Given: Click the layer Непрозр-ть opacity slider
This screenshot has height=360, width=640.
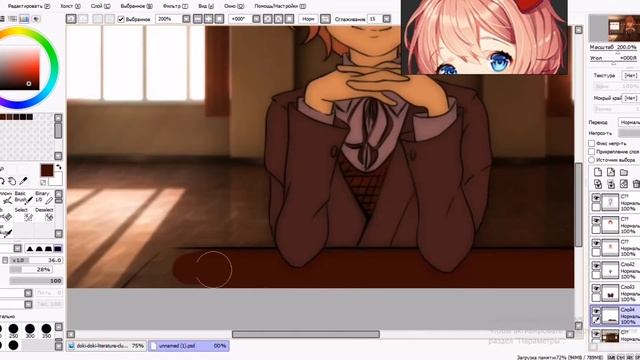Looking at the screenshot, I should click(629, 133).
